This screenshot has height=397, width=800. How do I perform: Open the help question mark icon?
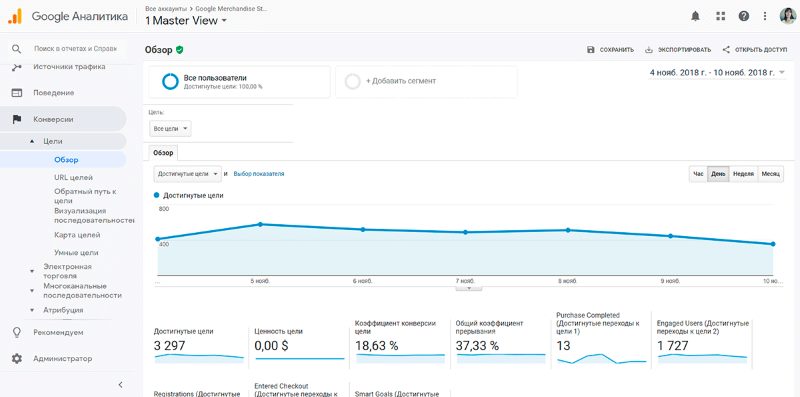pos(743,16)
